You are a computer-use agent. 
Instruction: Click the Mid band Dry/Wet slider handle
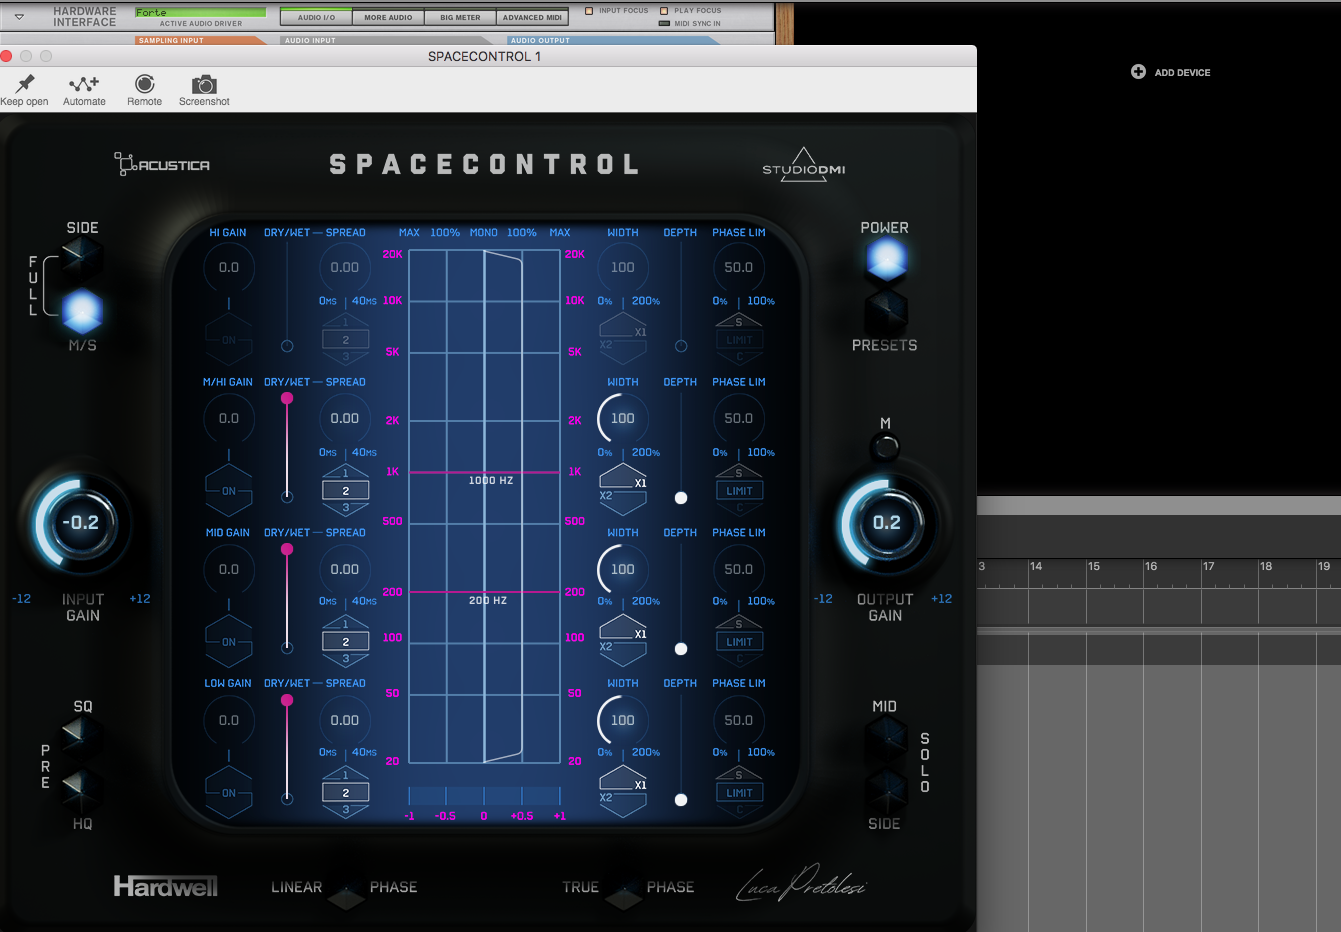(x=287, y=549)
